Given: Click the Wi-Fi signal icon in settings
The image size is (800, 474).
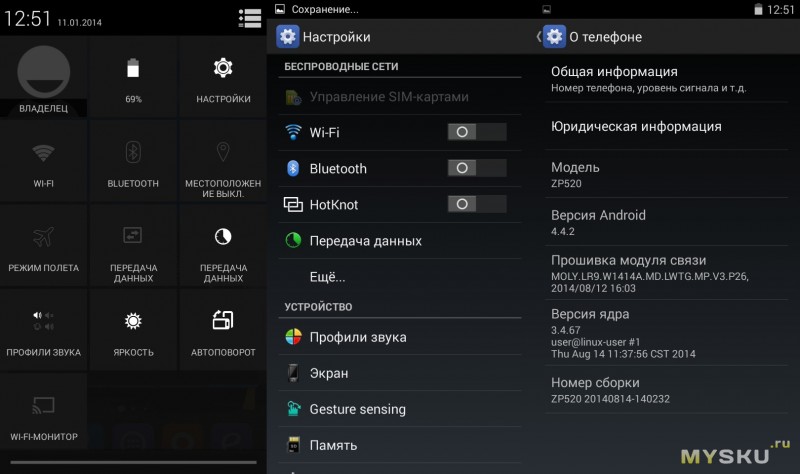Looking at the screenshot, I should point(293,132).
